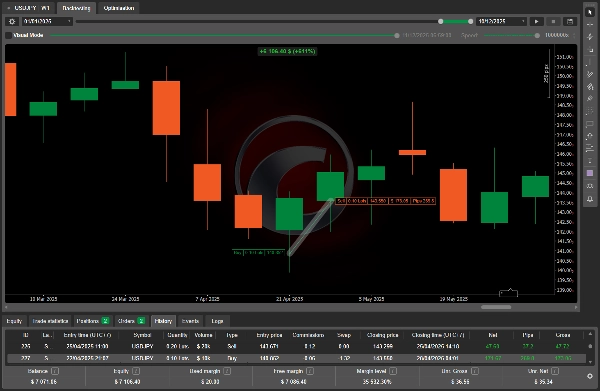Sort history by Closing price column header

382,335
